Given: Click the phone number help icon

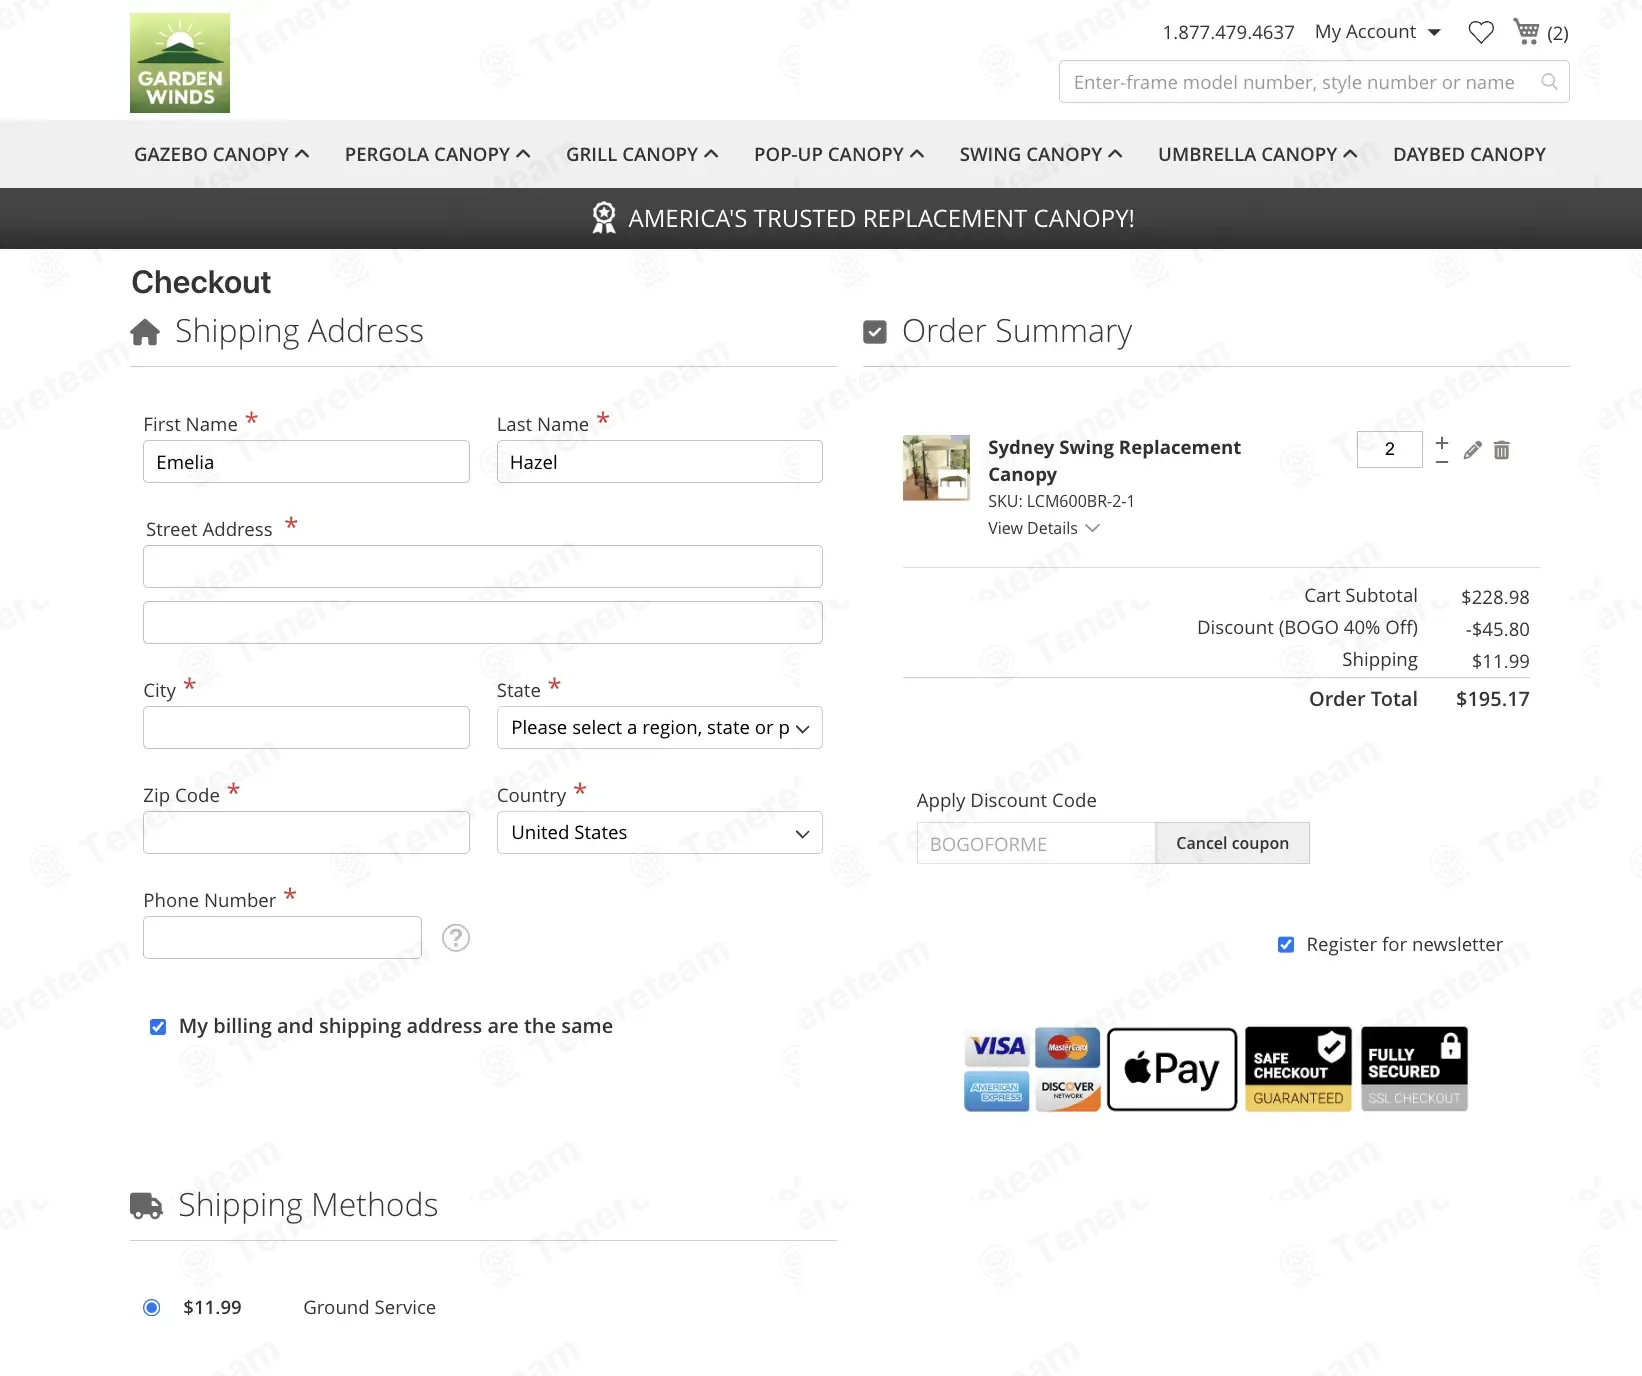Looking at the screenshot, I should coord(456,938).
